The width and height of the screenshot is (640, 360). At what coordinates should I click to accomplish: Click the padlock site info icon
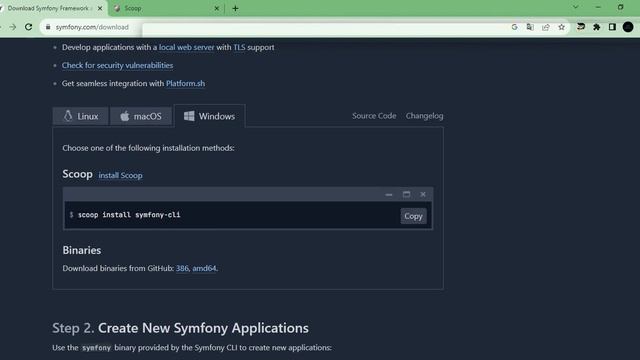coord(48,27)
